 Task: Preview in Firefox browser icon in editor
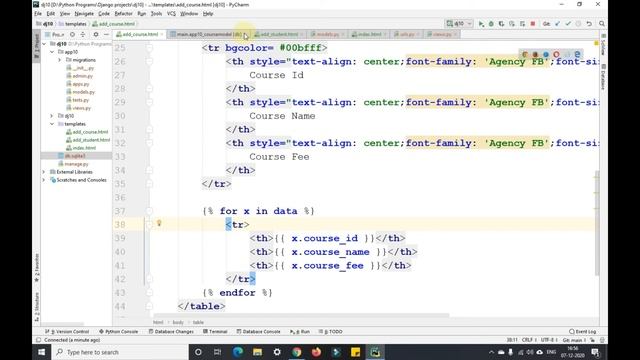pos(535,54)
